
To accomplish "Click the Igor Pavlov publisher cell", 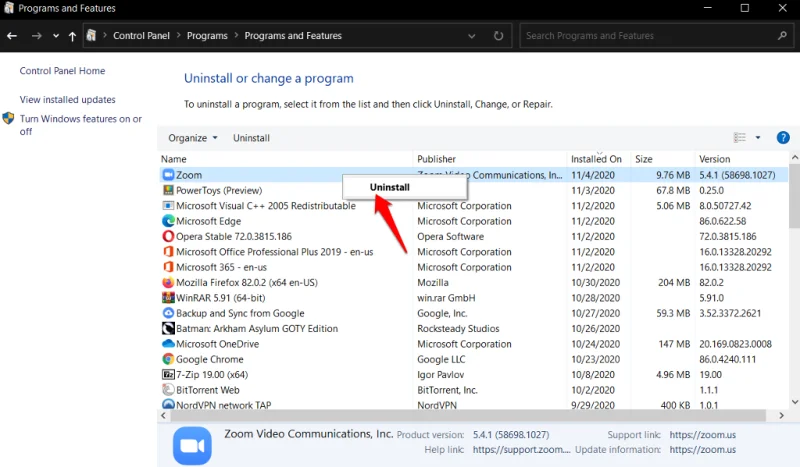I will click(440, 375).
